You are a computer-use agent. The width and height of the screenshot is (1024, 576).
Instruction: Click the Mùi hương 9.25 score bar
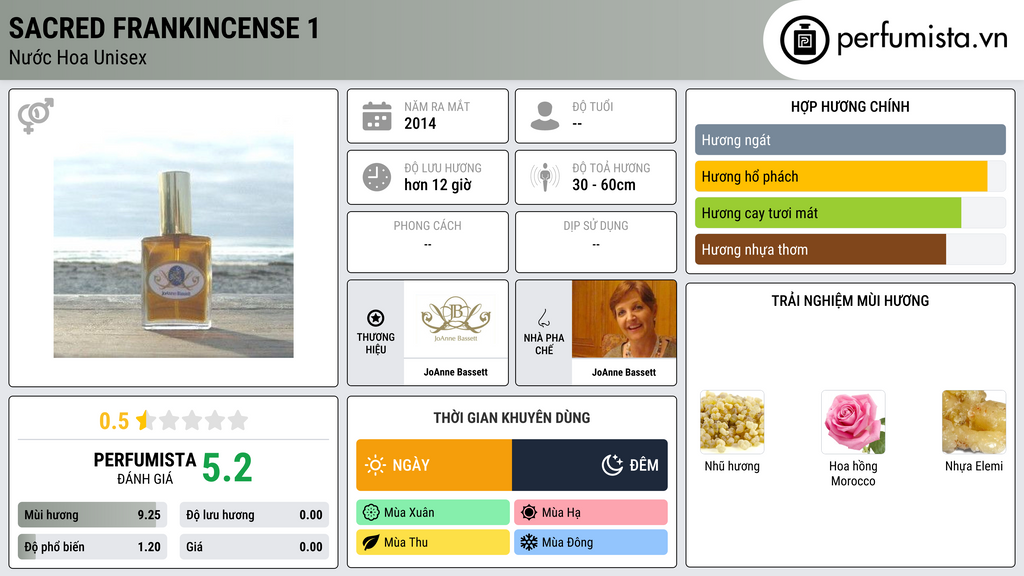[x=92, y=515]
